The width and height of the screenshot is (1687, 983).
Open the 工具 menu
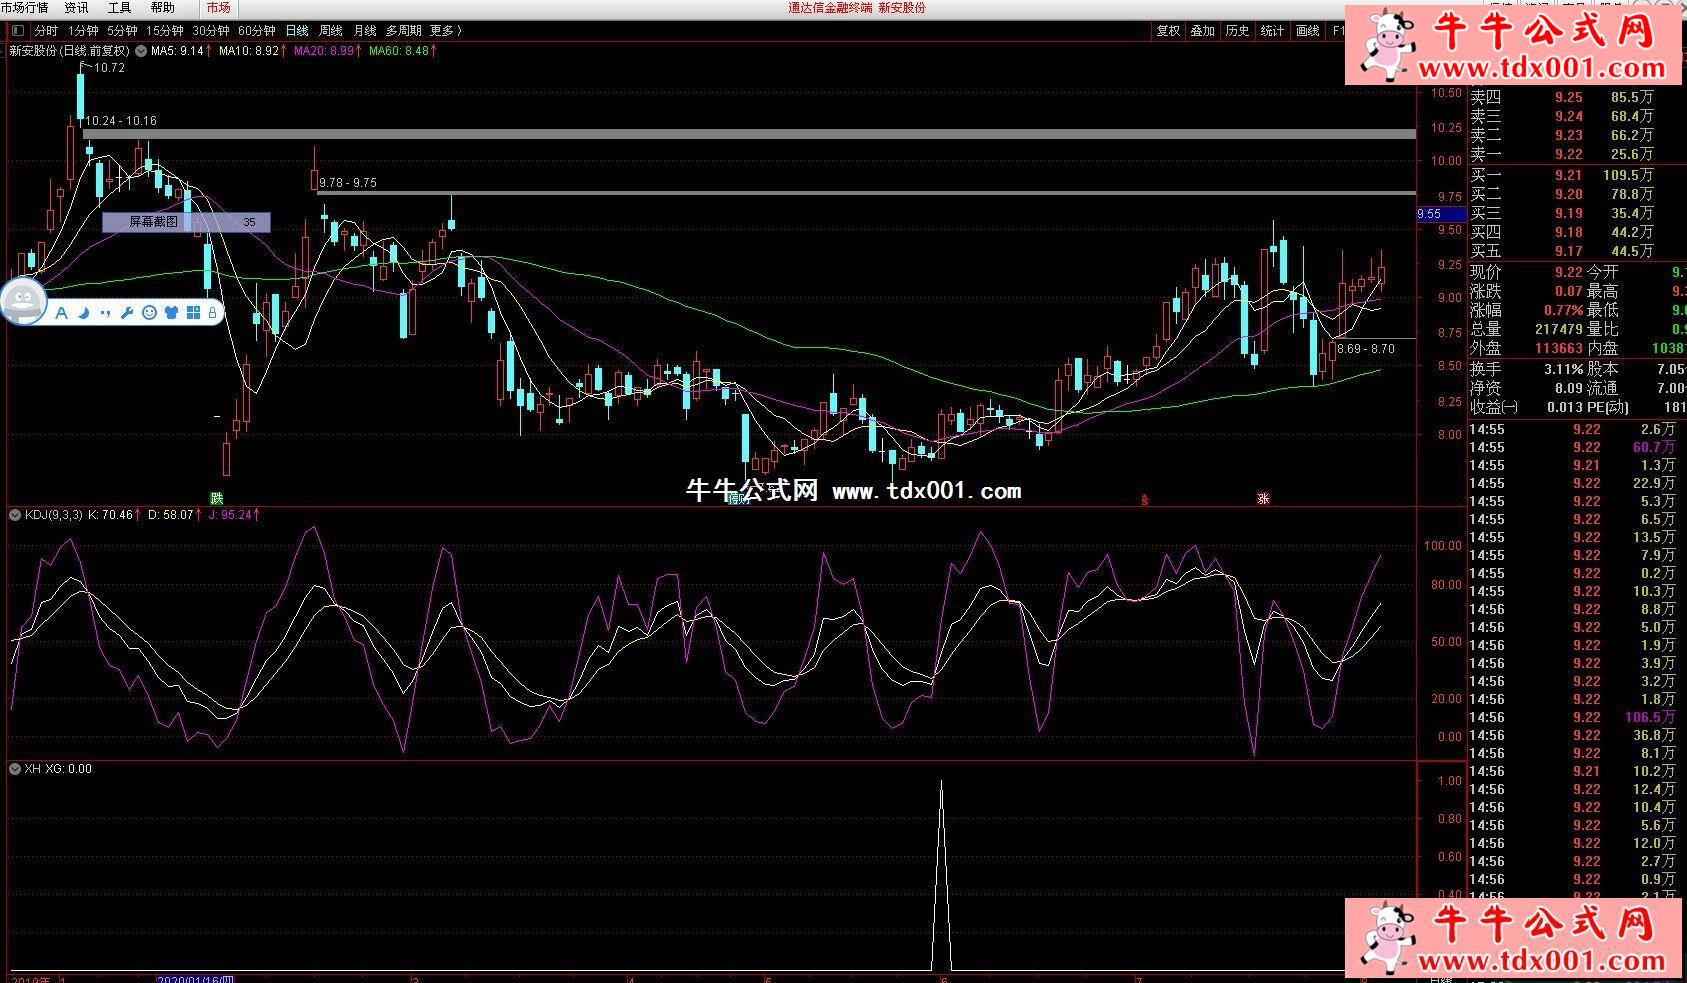(120, 7)
